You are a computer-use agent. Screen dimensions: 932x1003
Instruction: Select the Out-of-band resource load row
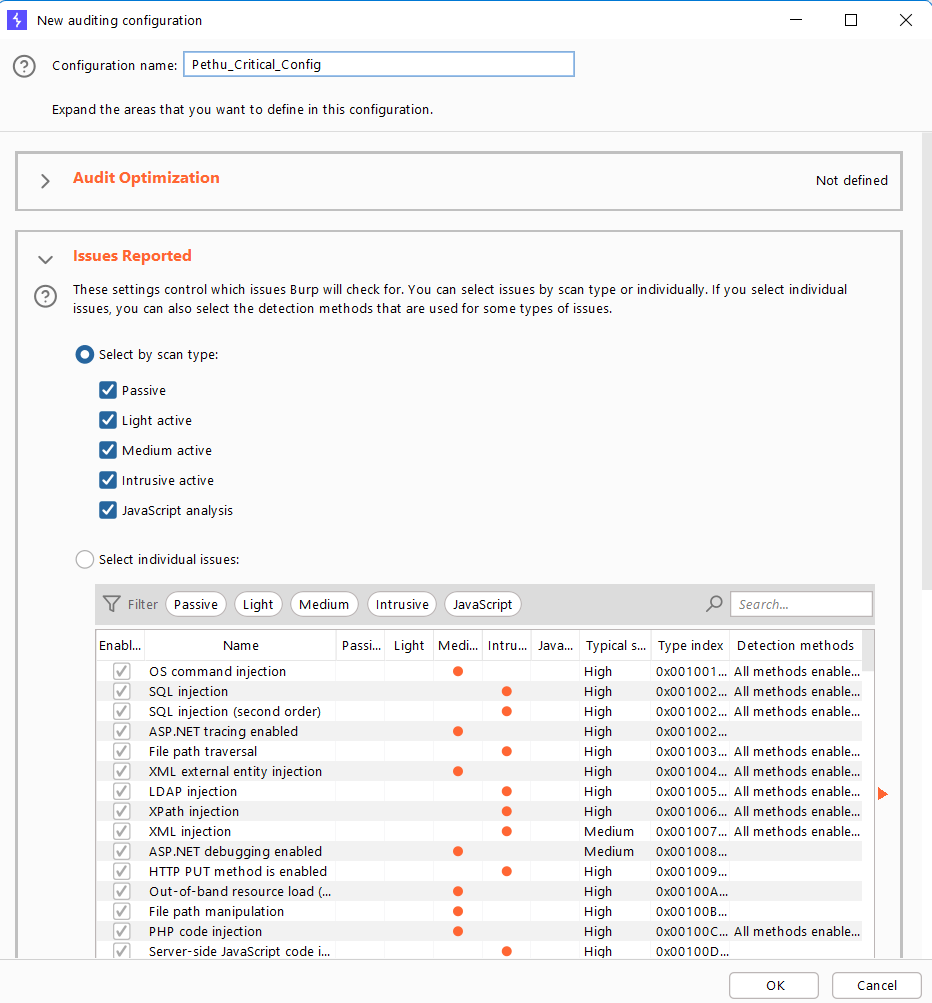(478, 891)
